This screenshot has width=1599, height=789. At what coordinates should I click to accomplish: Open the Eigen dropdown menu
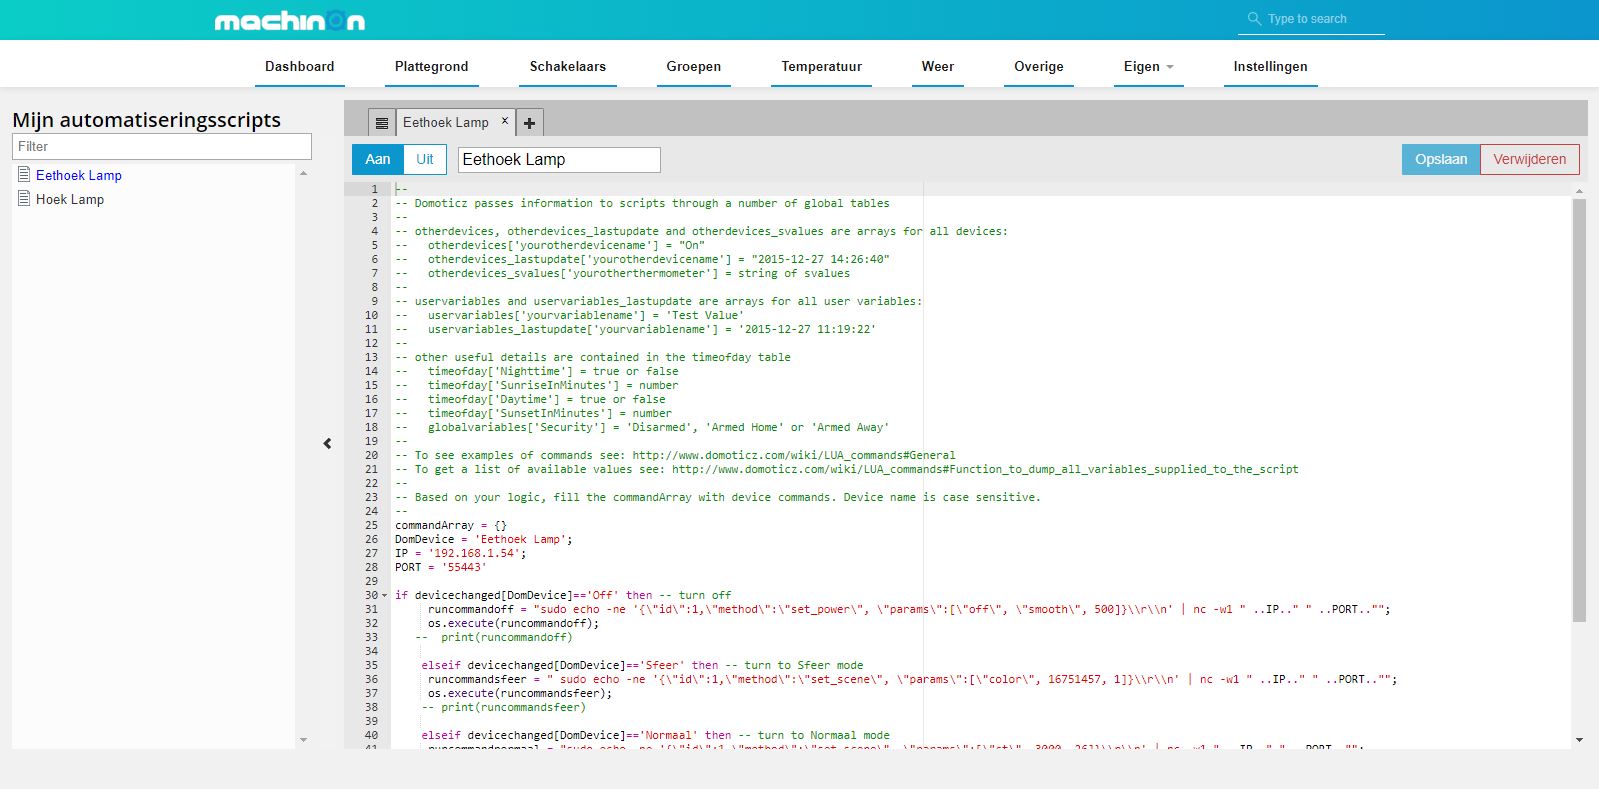(x=1148, y=66)
